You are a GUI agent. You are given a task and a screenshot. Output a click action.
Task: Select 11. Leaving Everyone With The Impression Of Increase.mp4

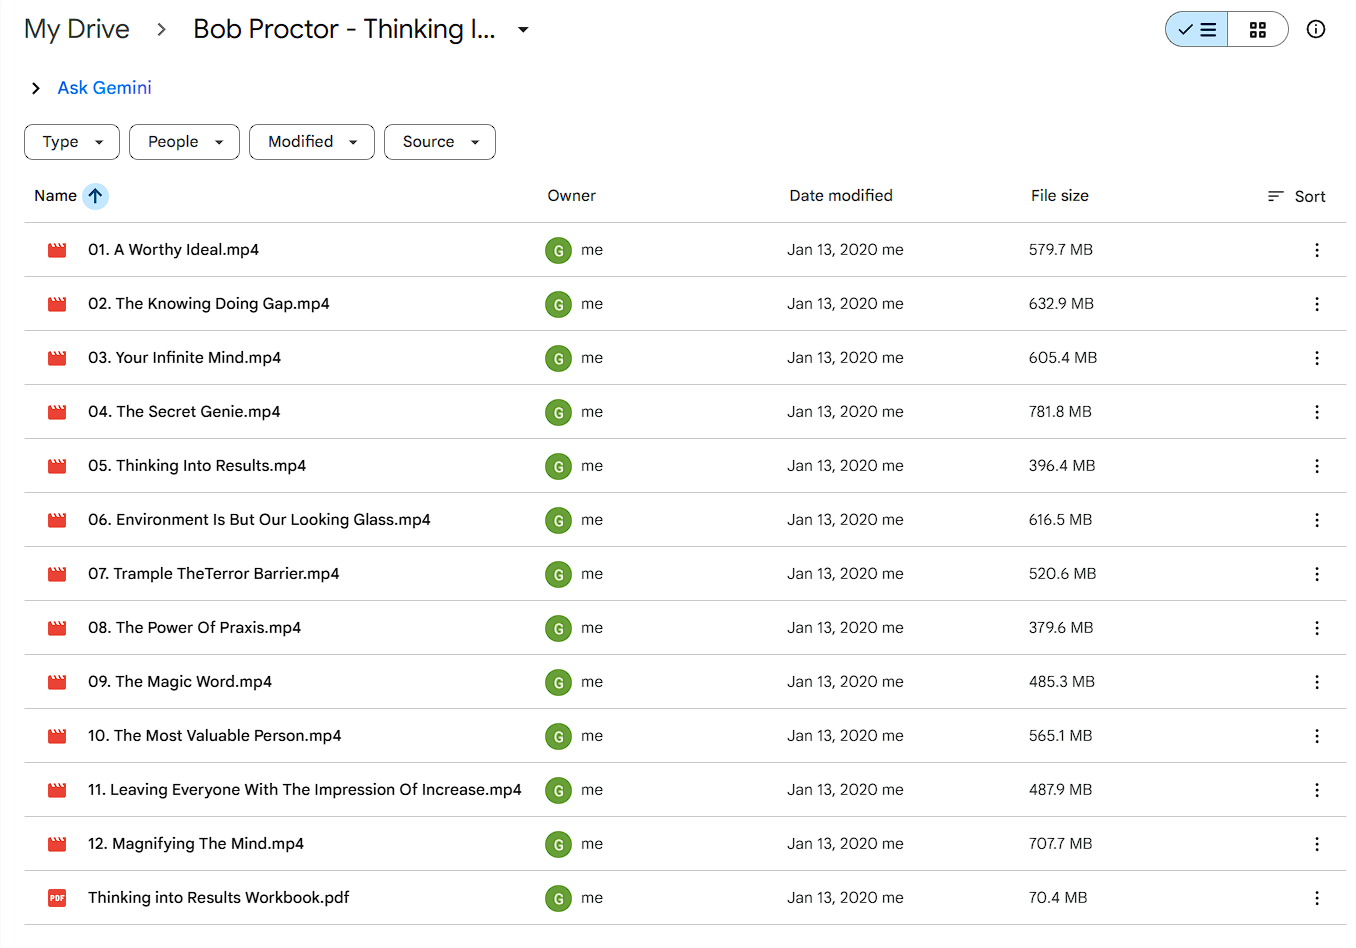pos(305,790)
